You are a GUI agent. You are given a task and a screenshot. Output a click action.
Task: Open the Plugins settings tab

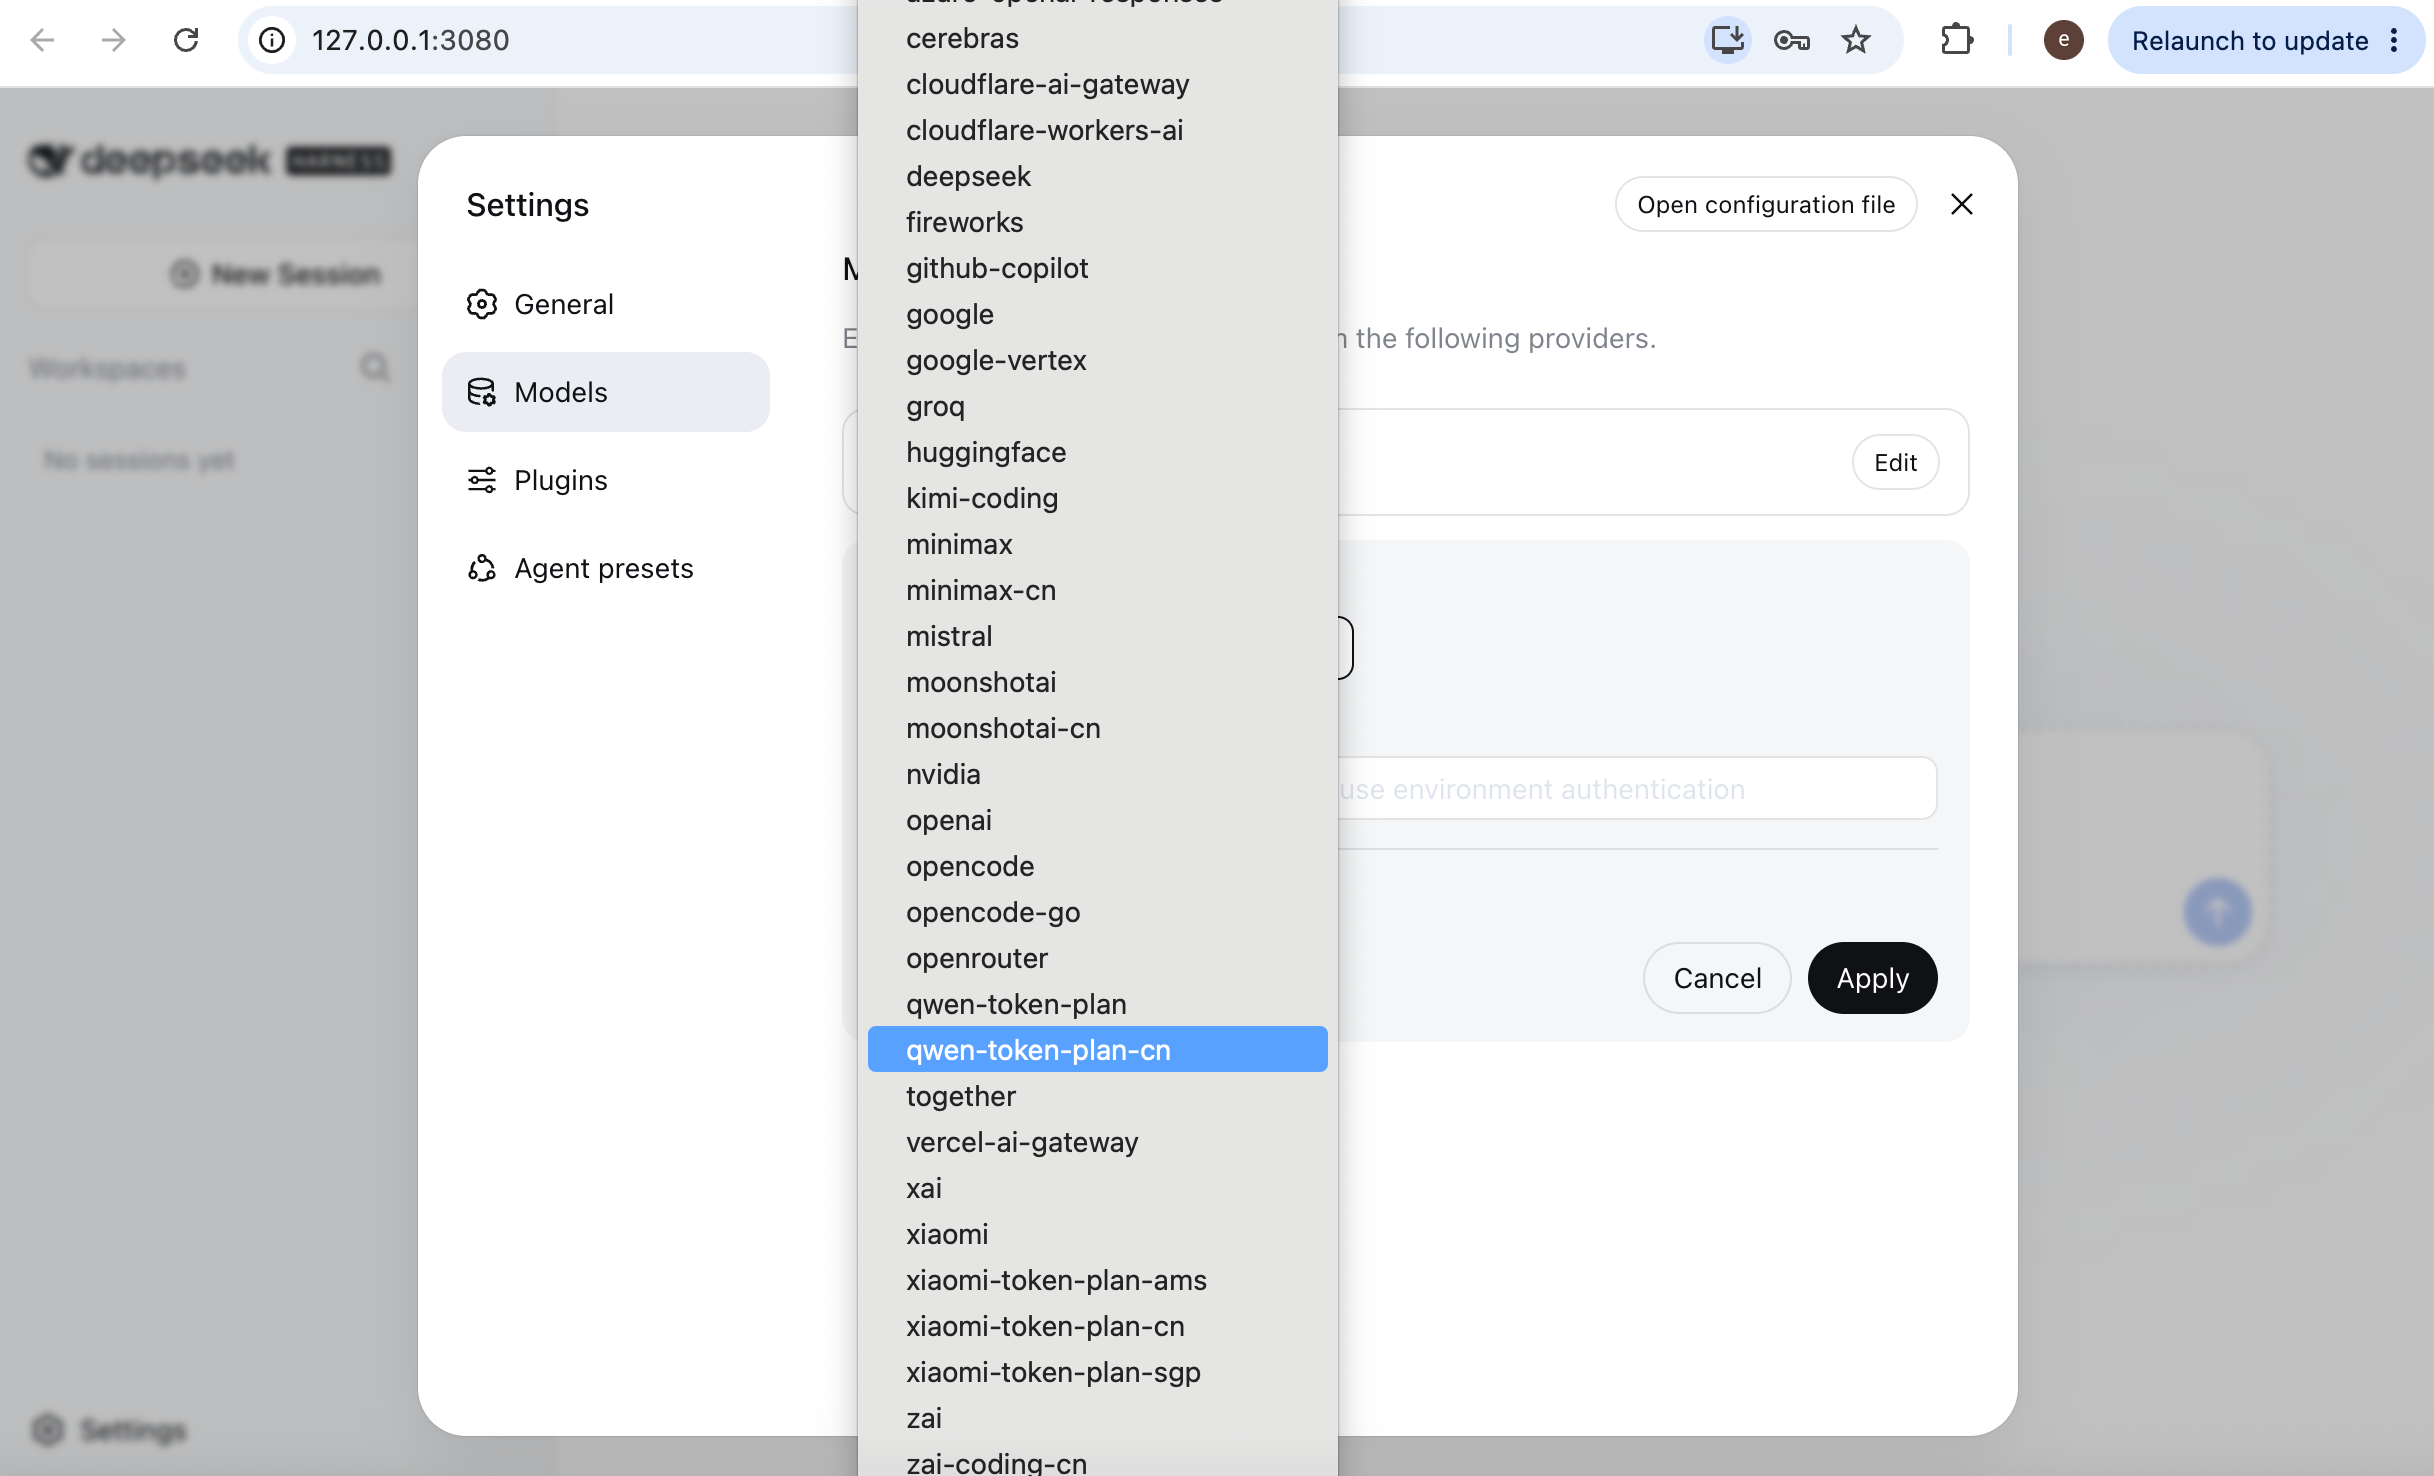[606, 480]
